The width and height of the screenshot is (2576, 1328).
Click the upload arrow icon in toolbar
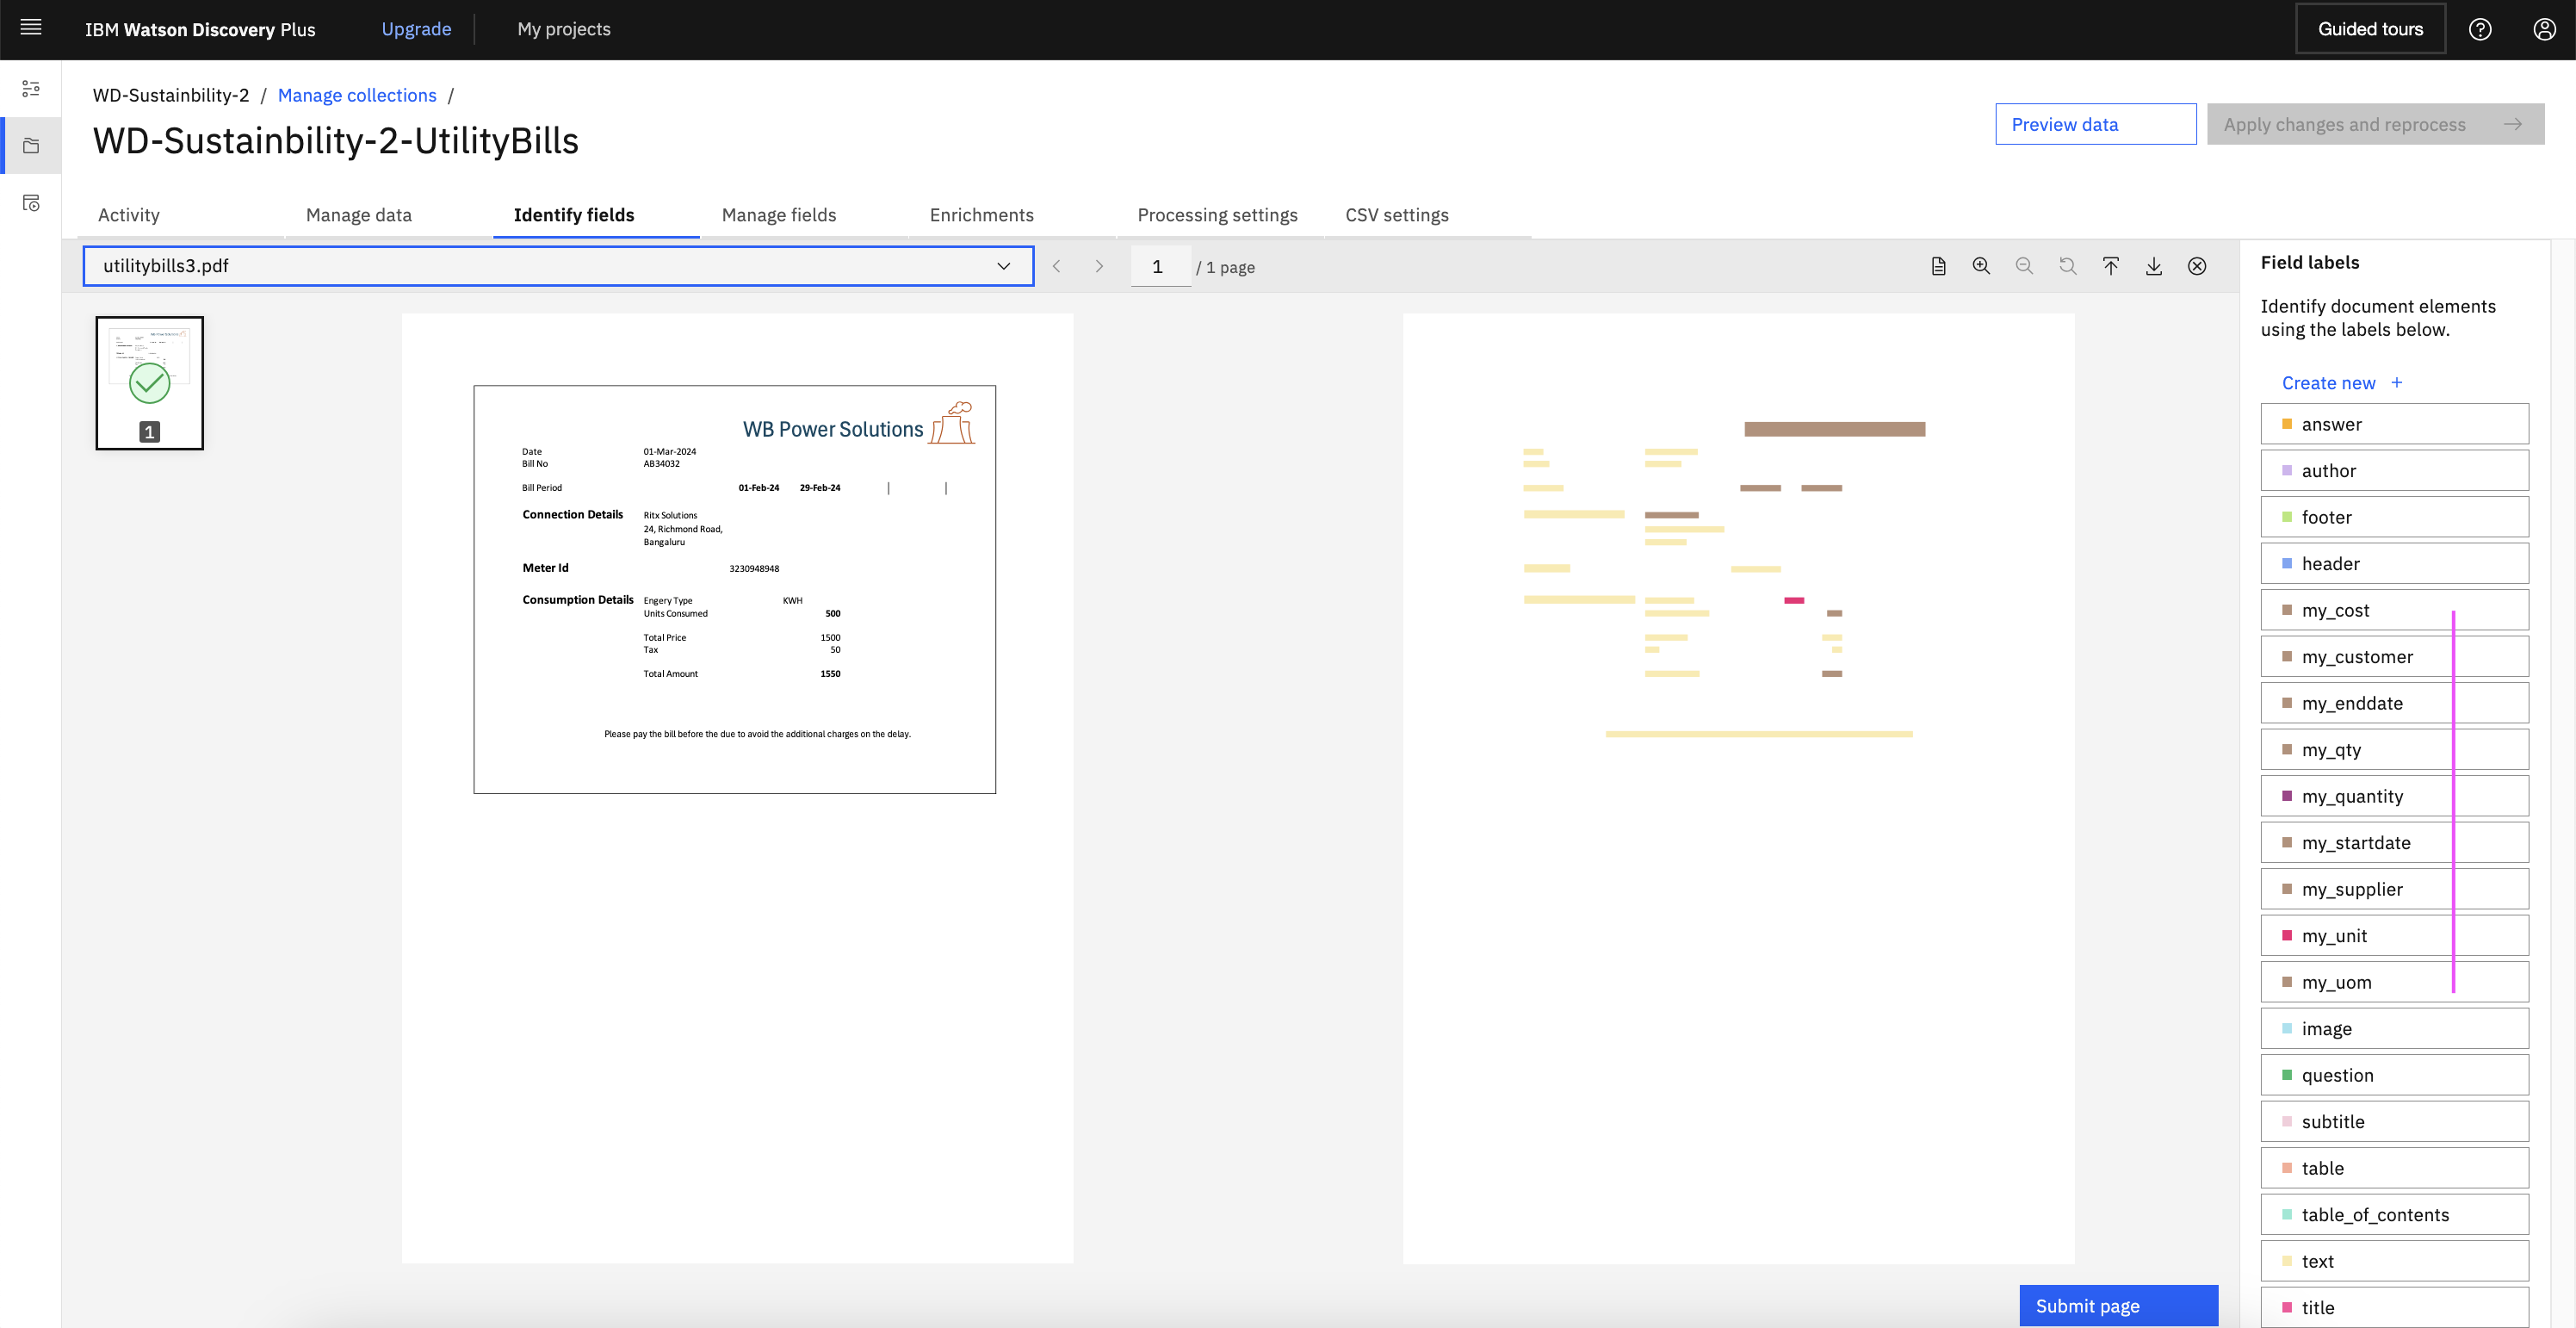[2110, 266]
